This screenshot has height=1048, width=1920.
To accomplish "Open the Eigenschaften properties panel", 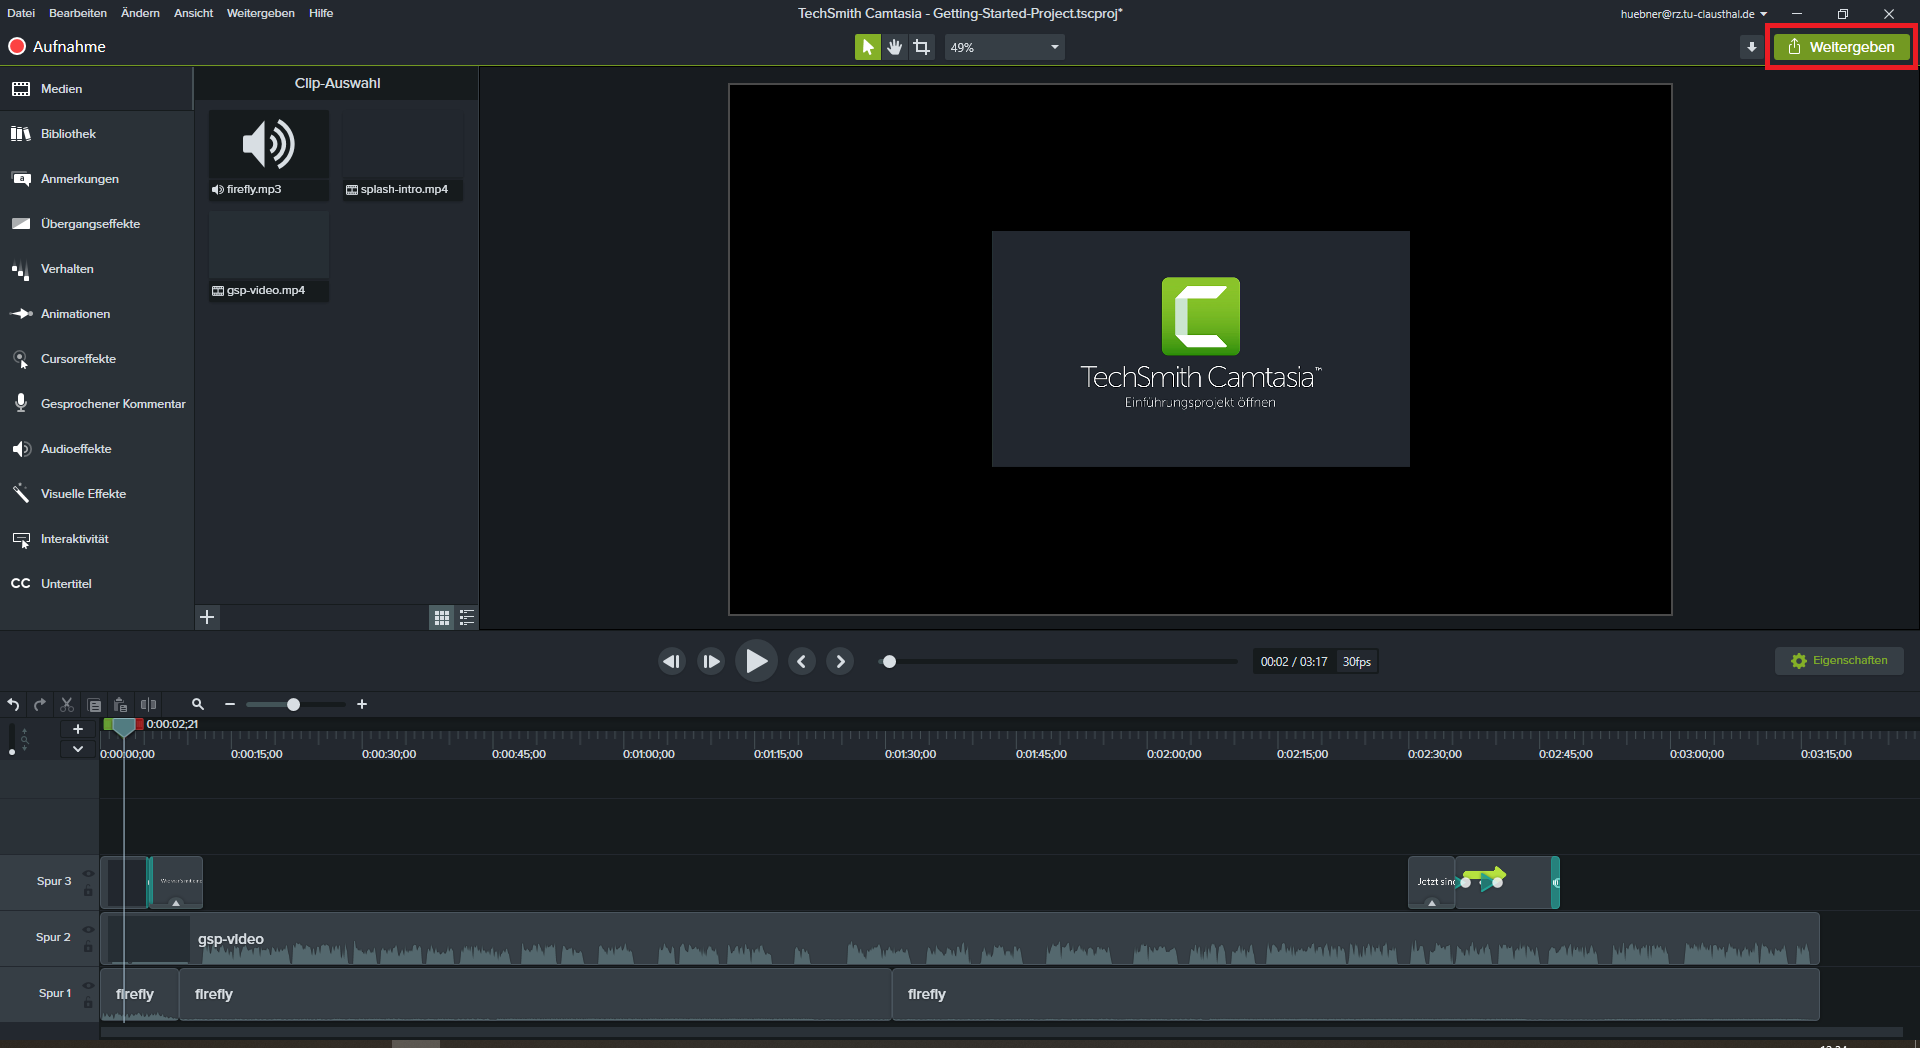I will [1839, 661].
